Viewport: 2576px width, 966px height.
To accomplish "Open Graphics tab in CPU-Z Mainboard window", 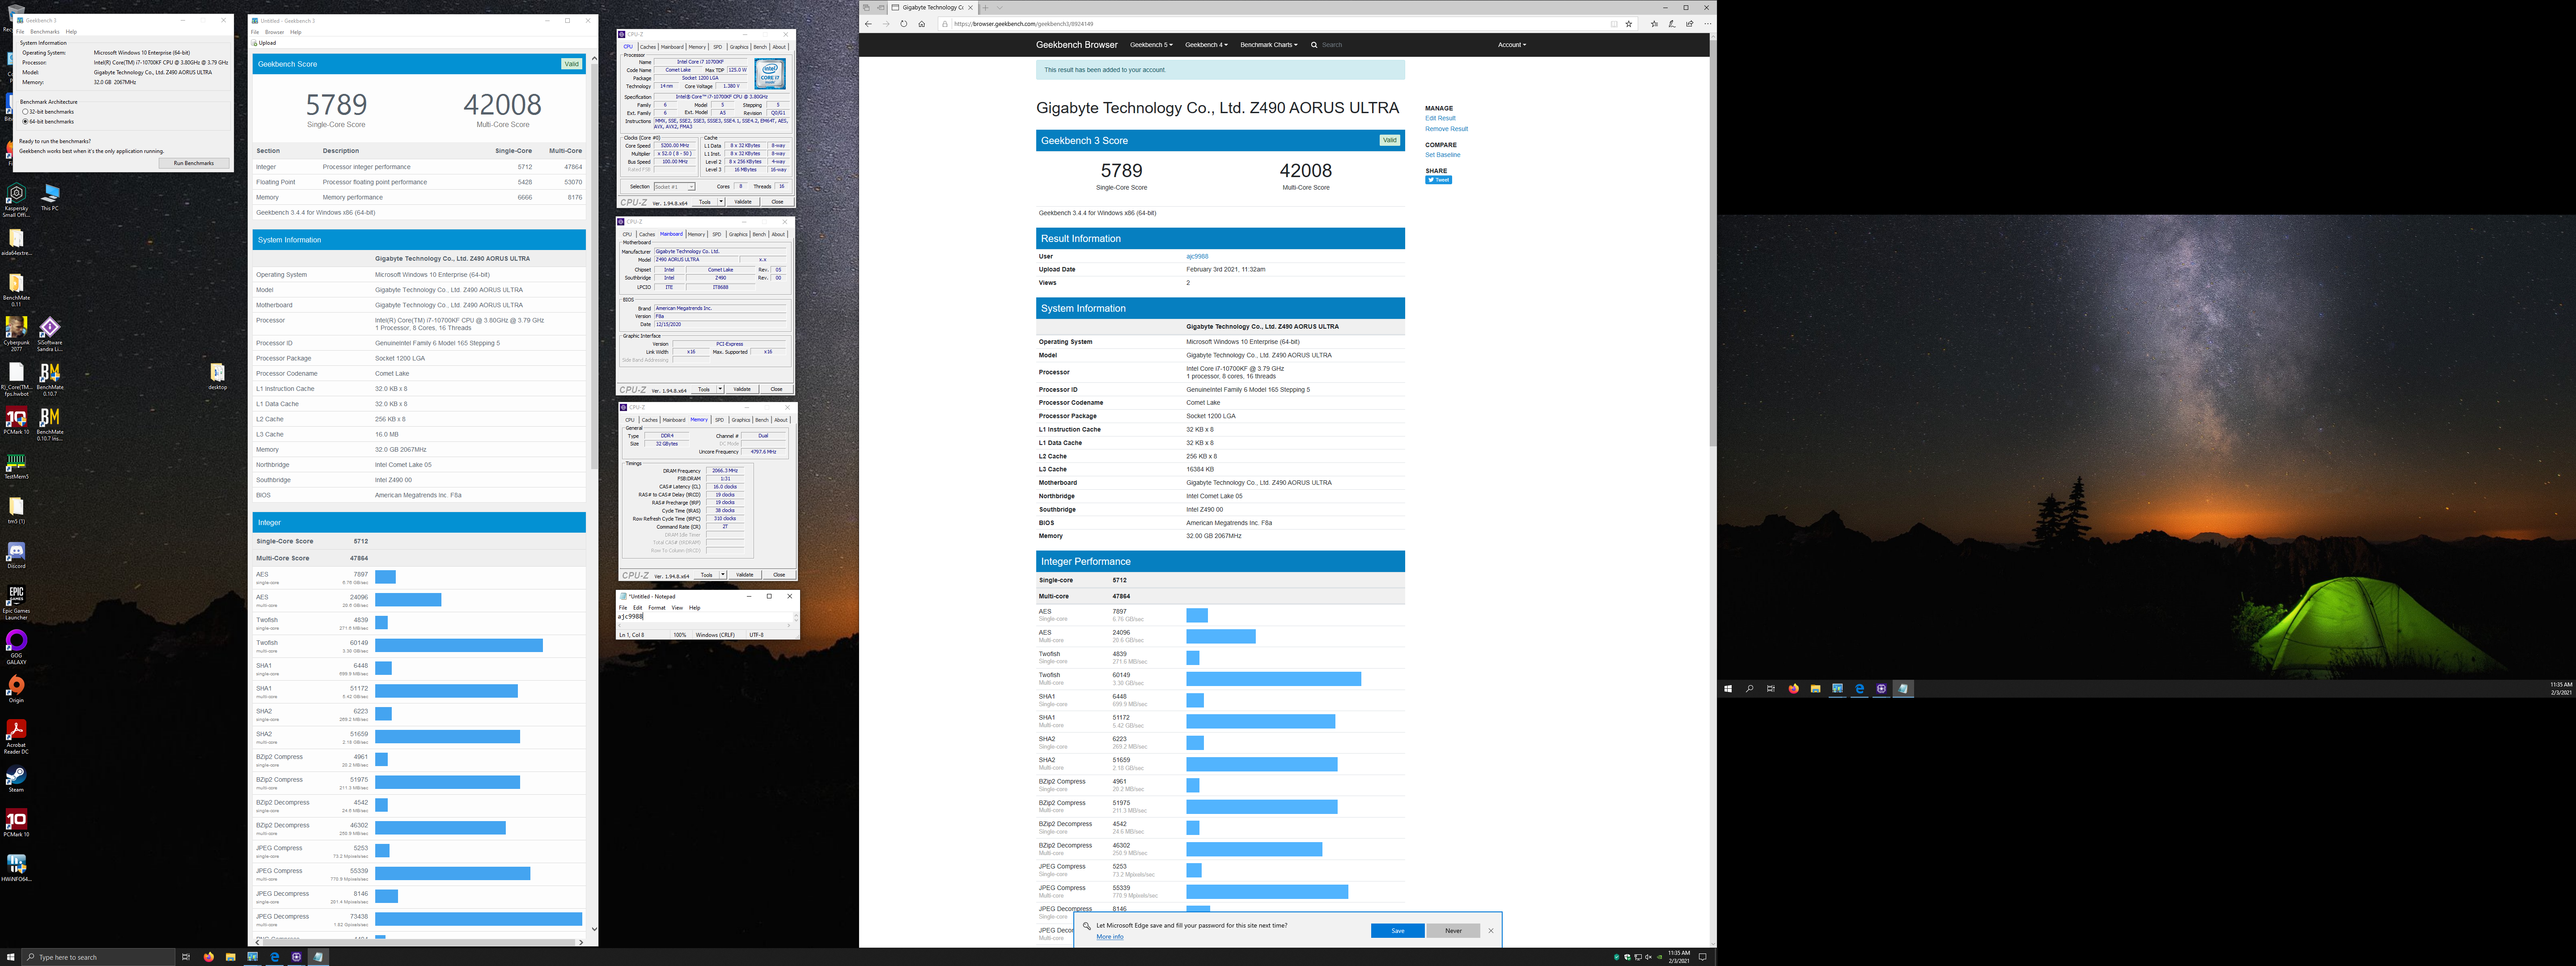I will pyautogui.click(x=738, y=234).
